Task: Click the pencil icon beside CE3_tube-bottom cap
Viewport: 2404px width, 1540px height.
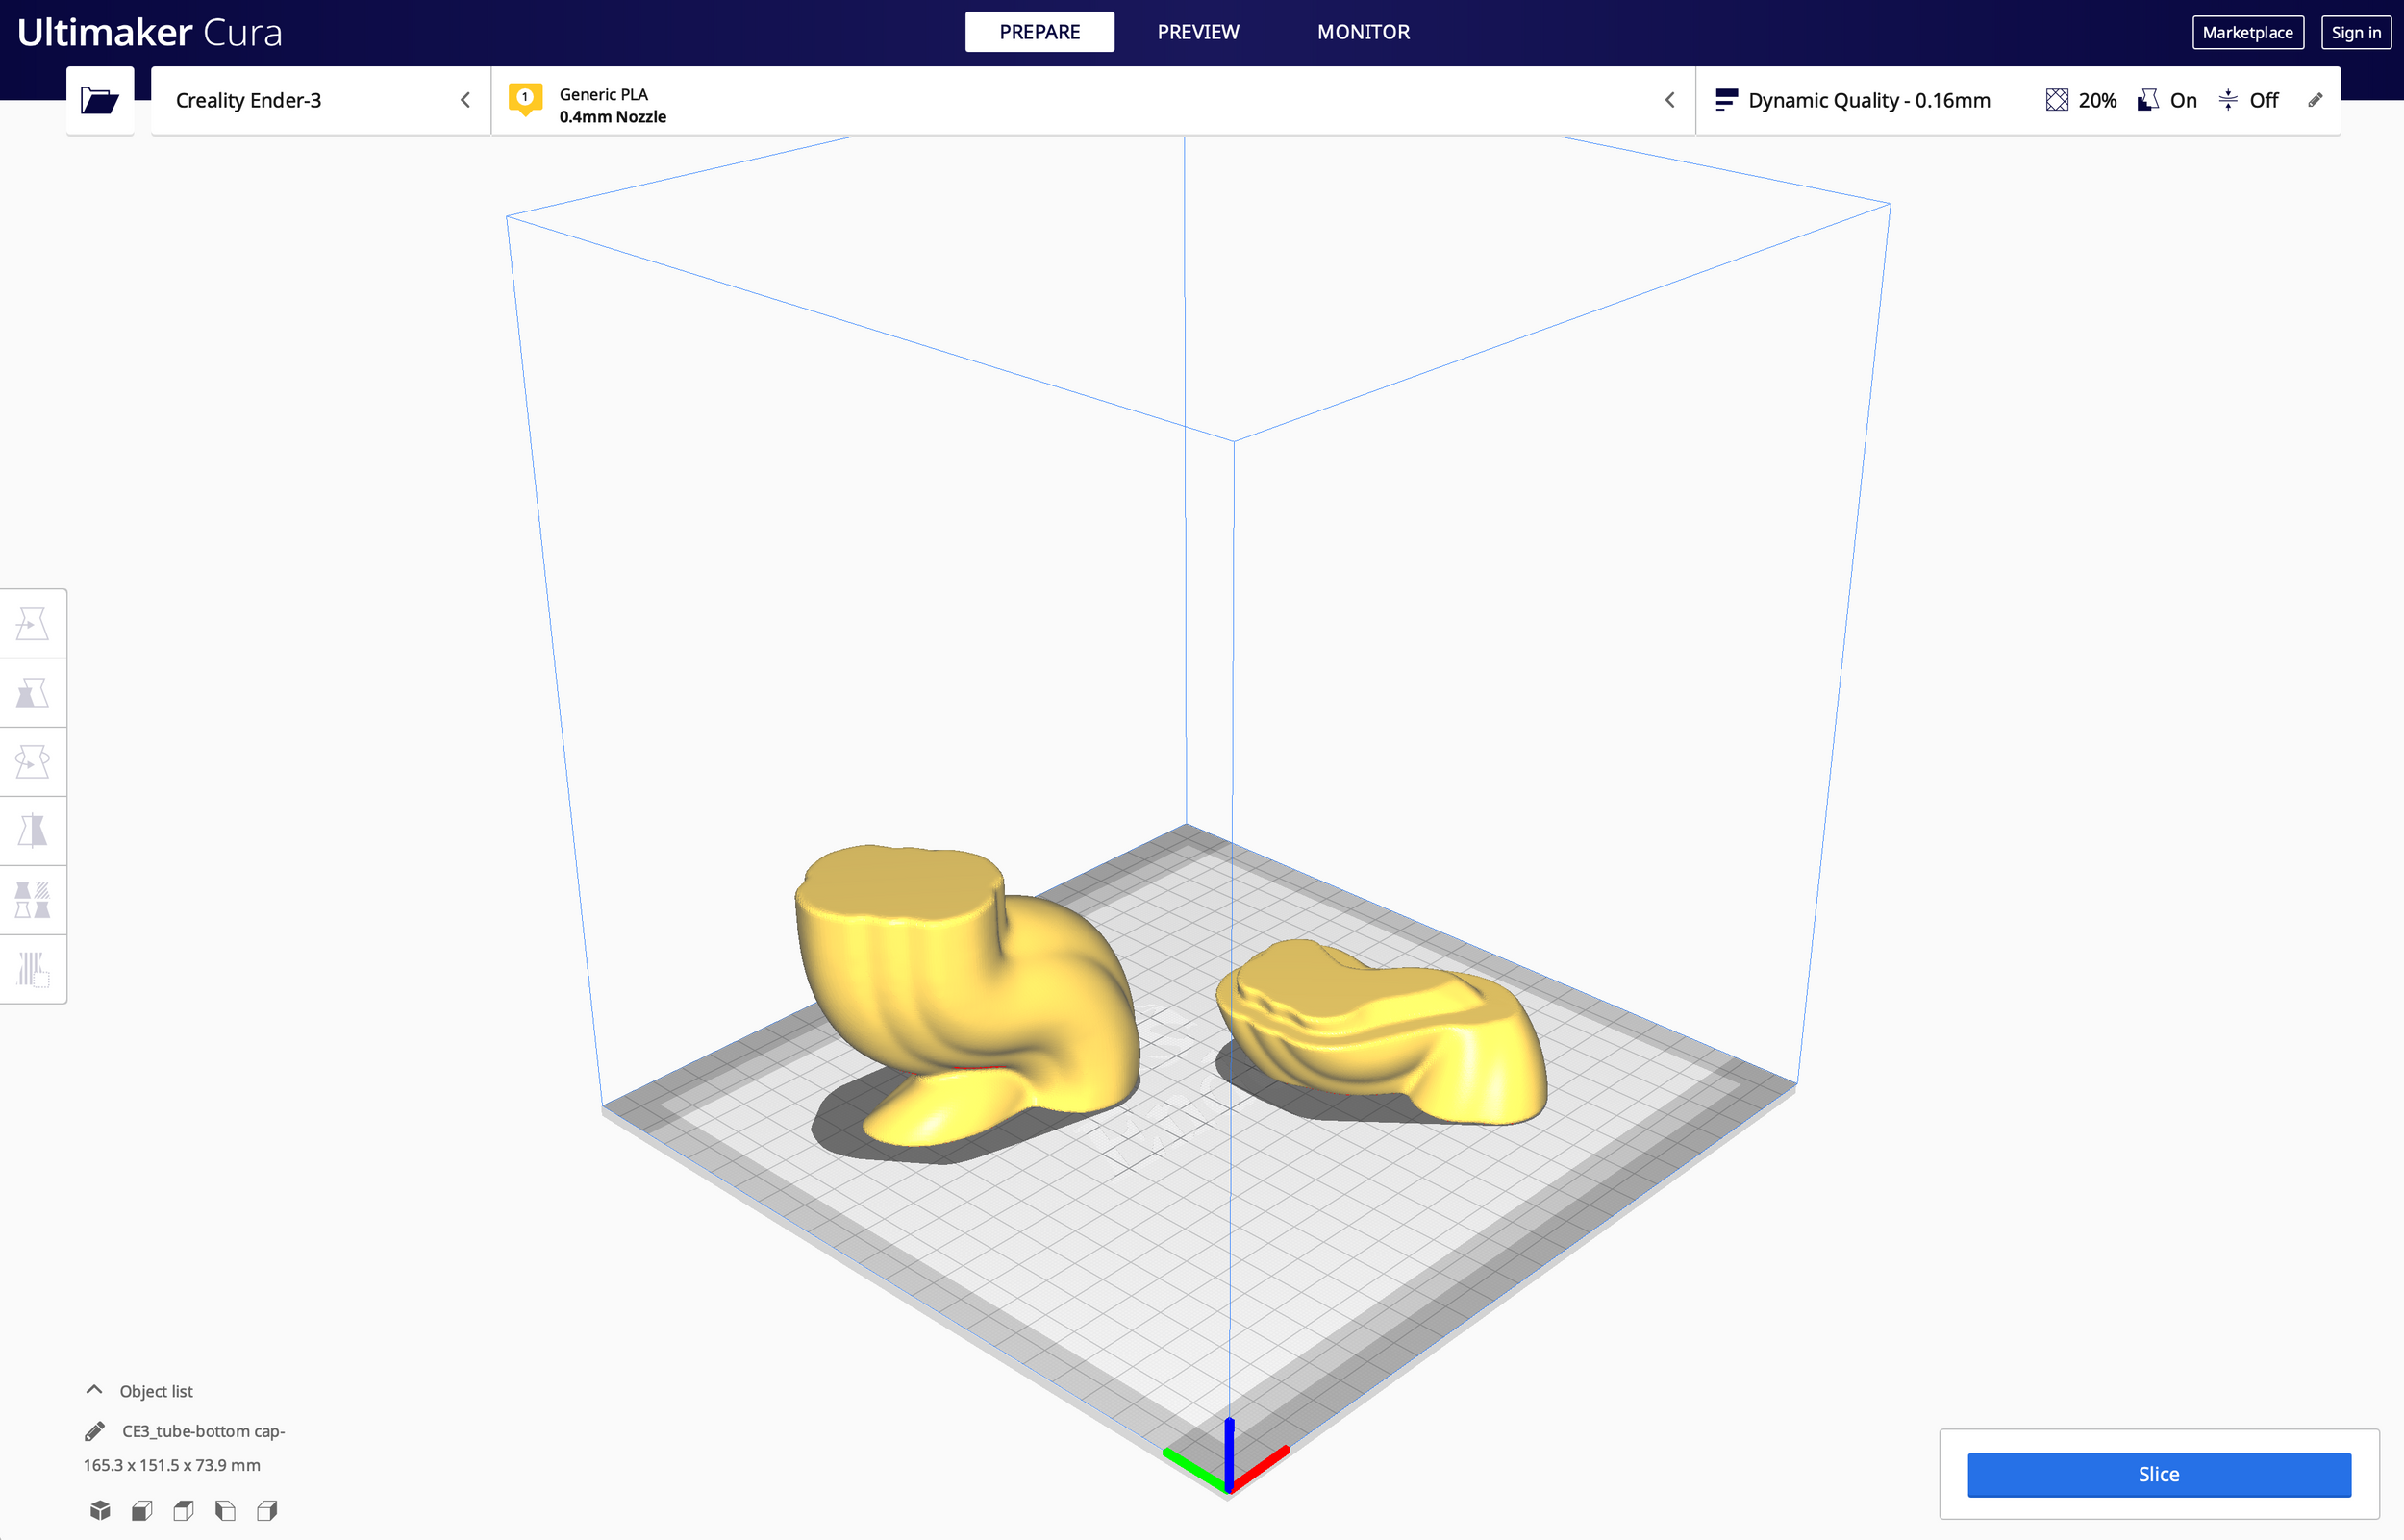Action: (95, 1431)
